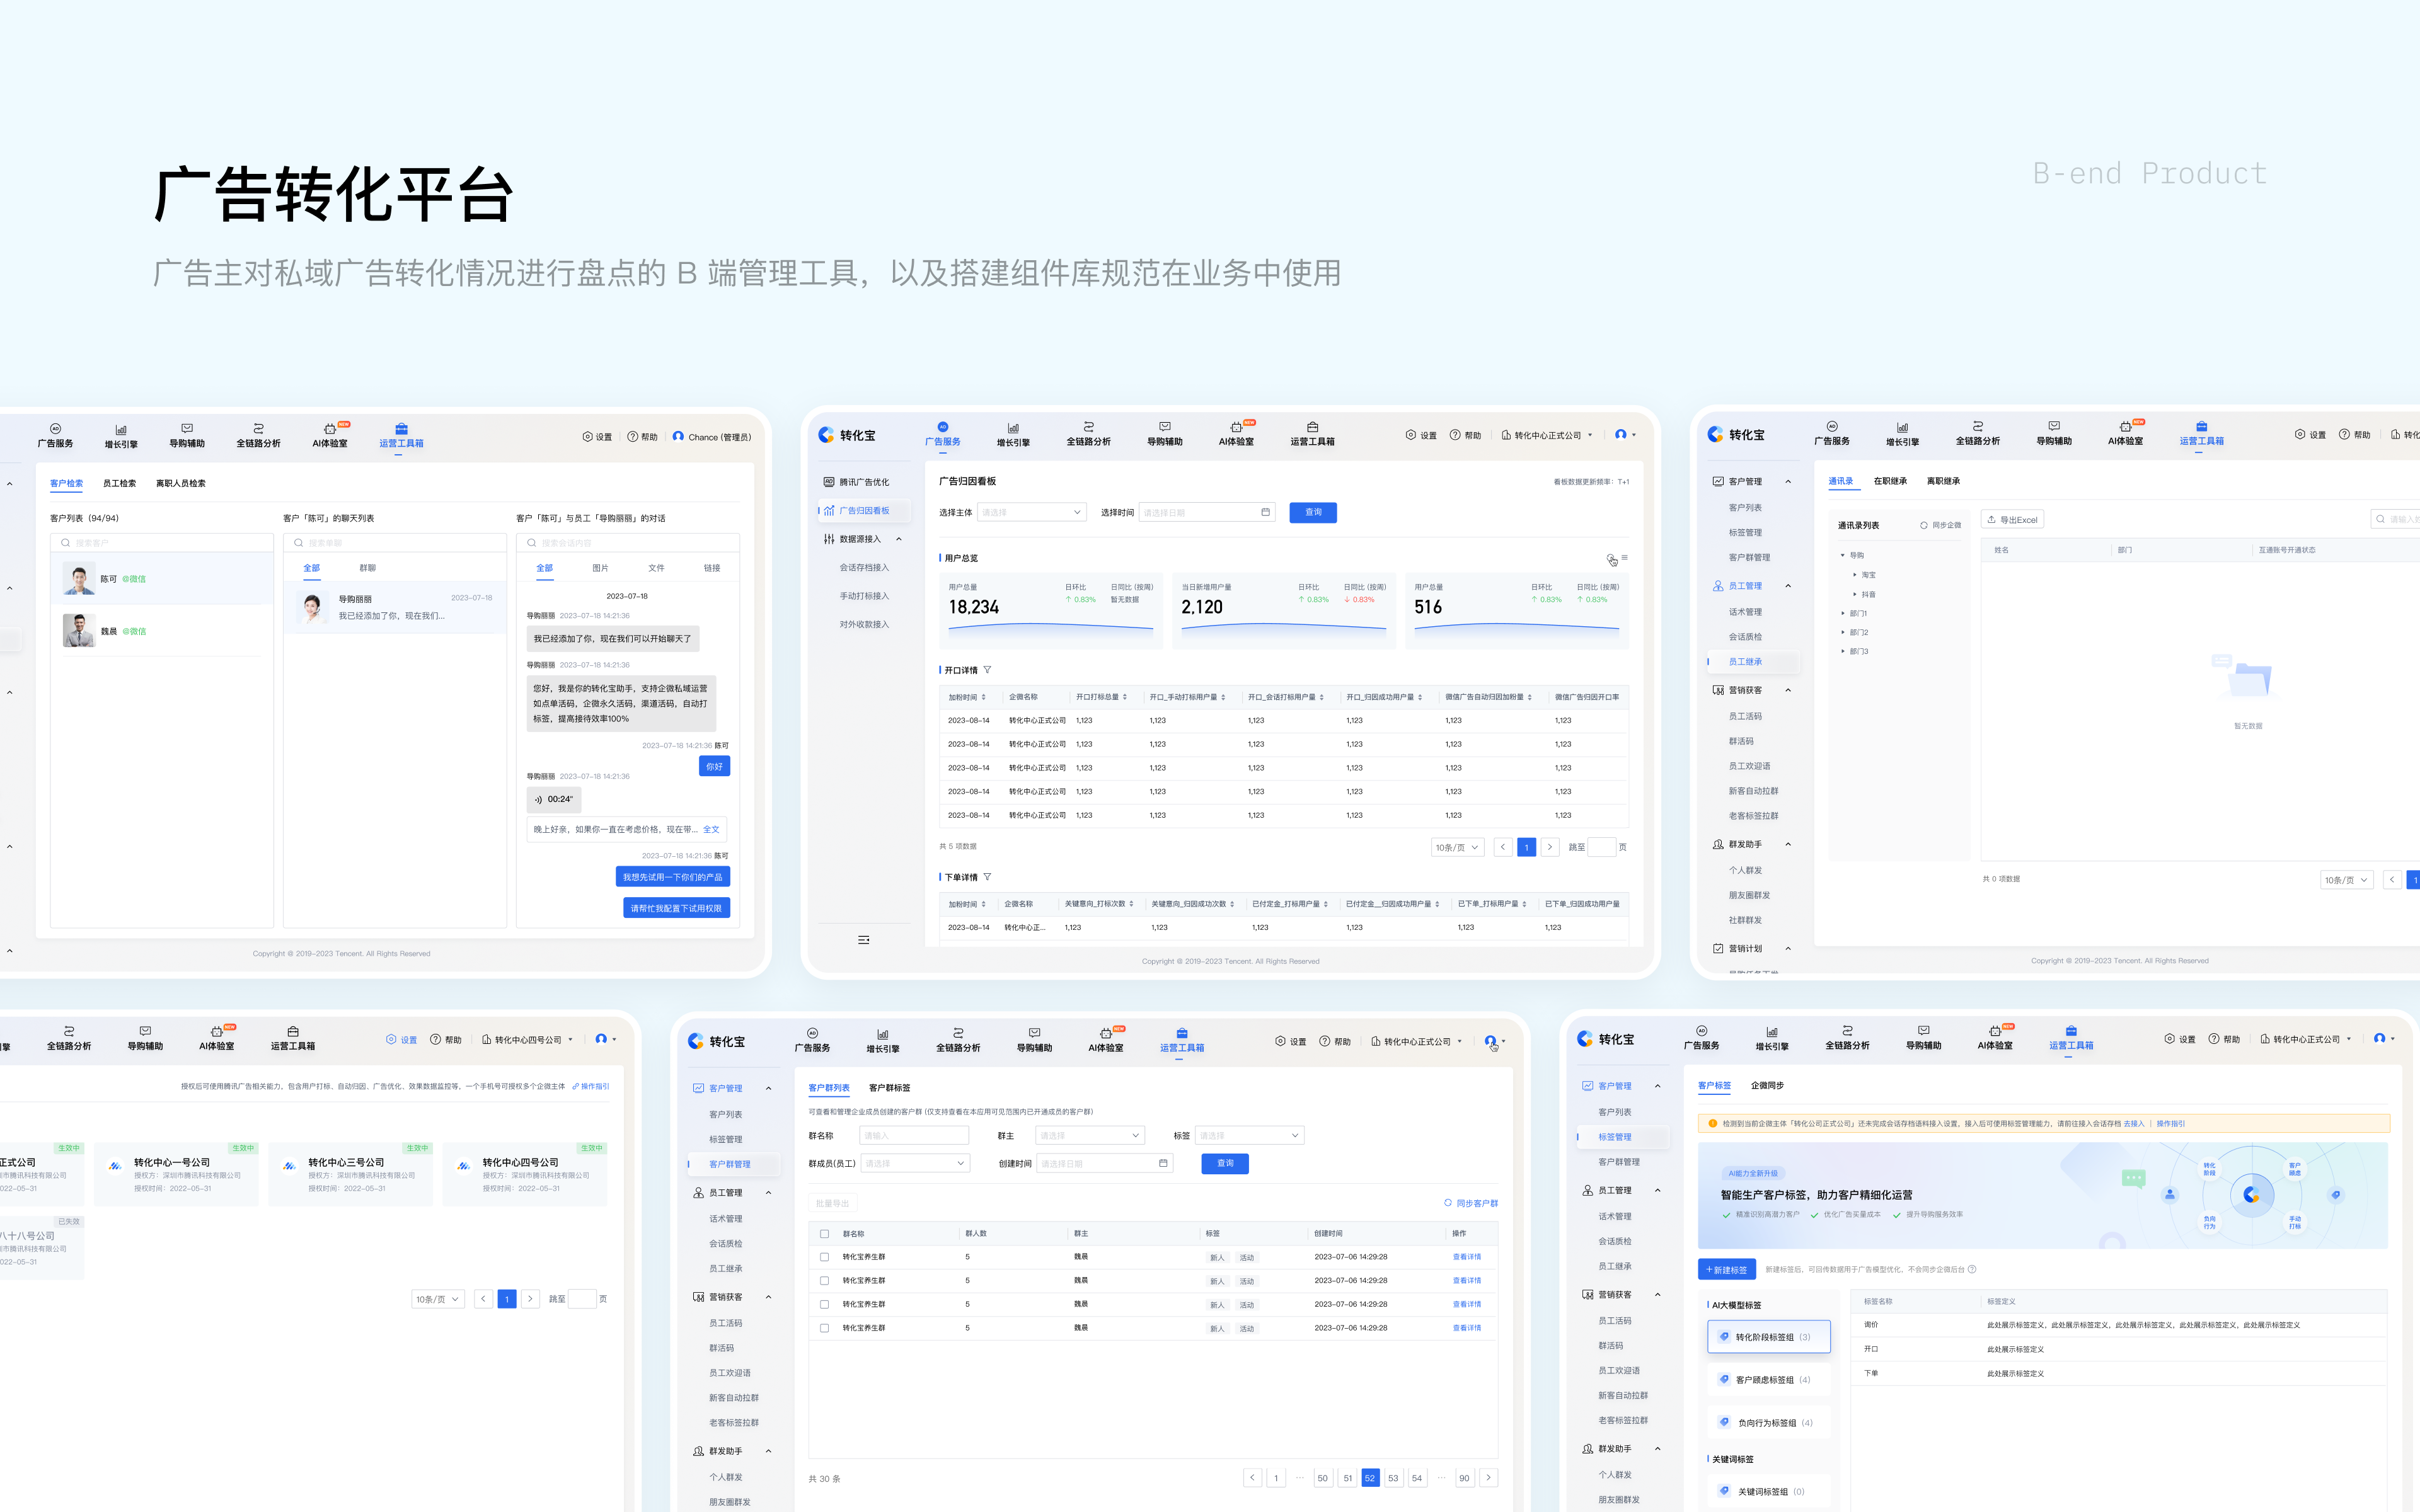Select 群聊 tab in 陈可 chat list
The image size is (2420, 1512).
[x=368, y=568]
